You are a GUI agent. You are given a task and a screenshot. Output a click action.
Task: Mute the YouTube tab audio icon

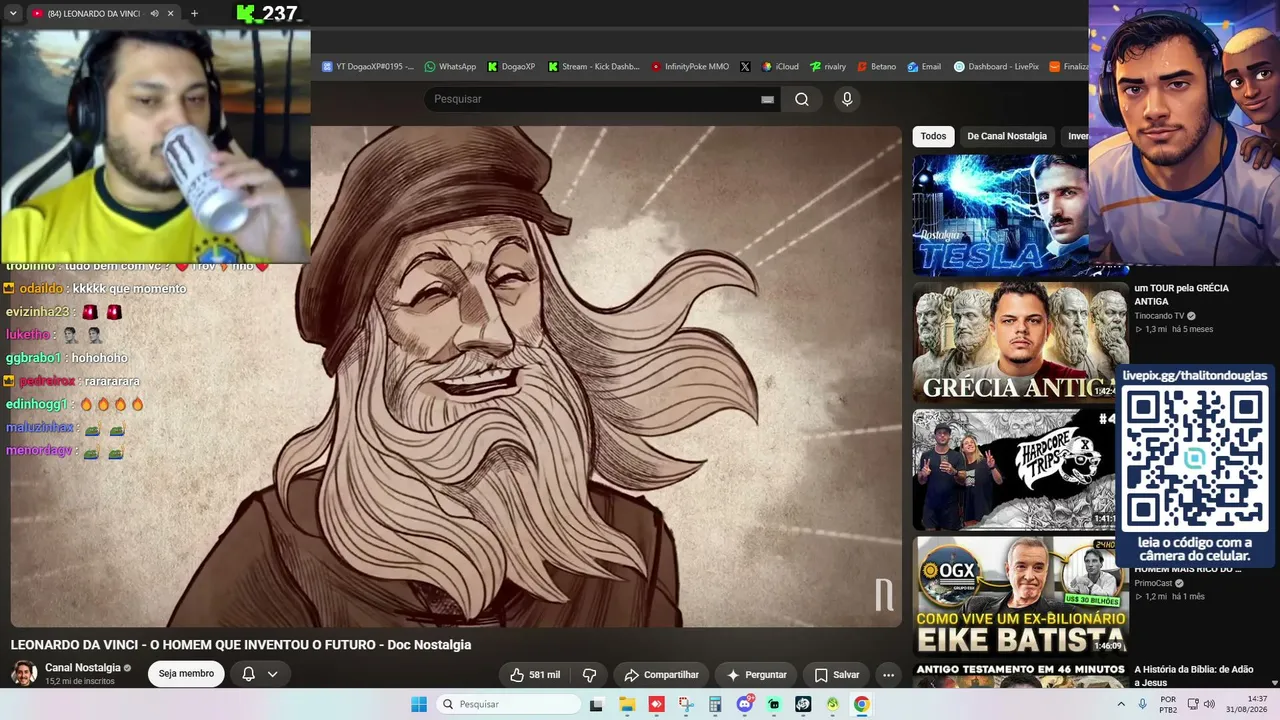(154, 14)
